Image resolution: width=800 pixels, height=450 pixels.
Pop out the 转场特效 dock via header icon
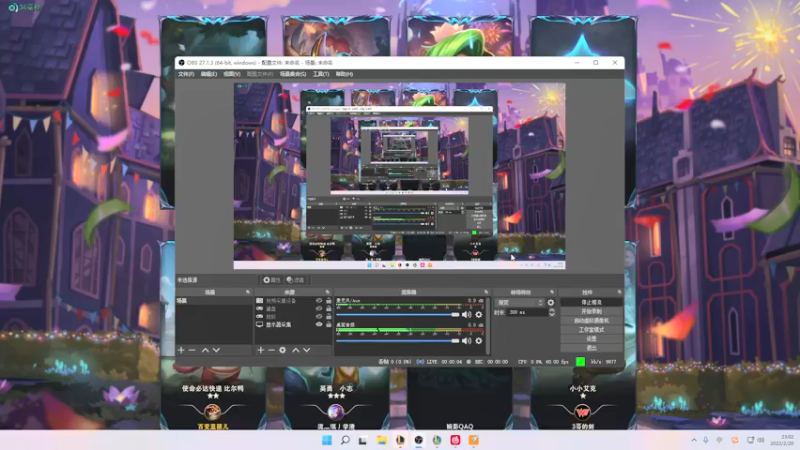pos(552,292)
